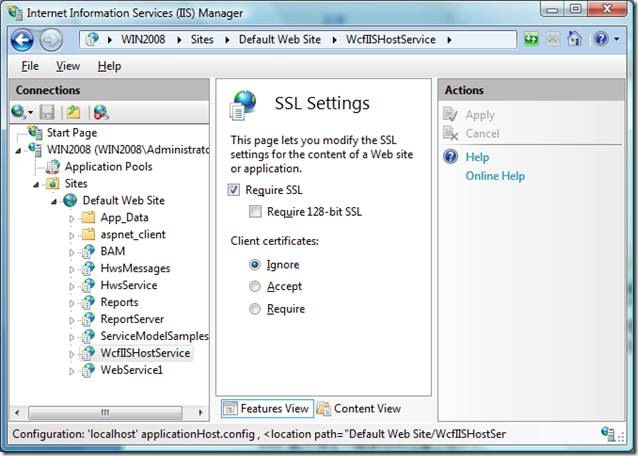Expand the ServiceModelSamples tree node
Image resolution: width=638 pixels, height=456 pixels.
click(x=72, y=337)
